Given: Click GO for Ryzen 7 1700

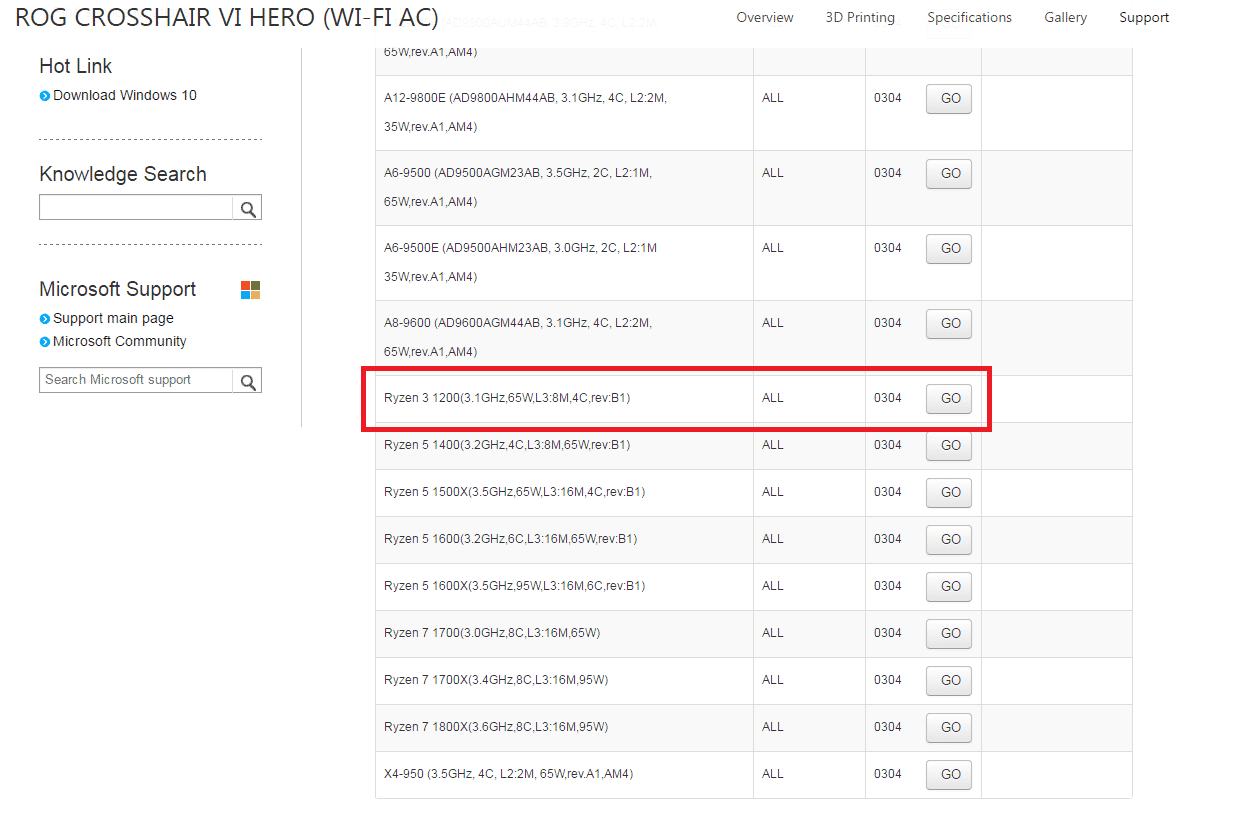Looking at the screenshot, I should pos(949,634).
